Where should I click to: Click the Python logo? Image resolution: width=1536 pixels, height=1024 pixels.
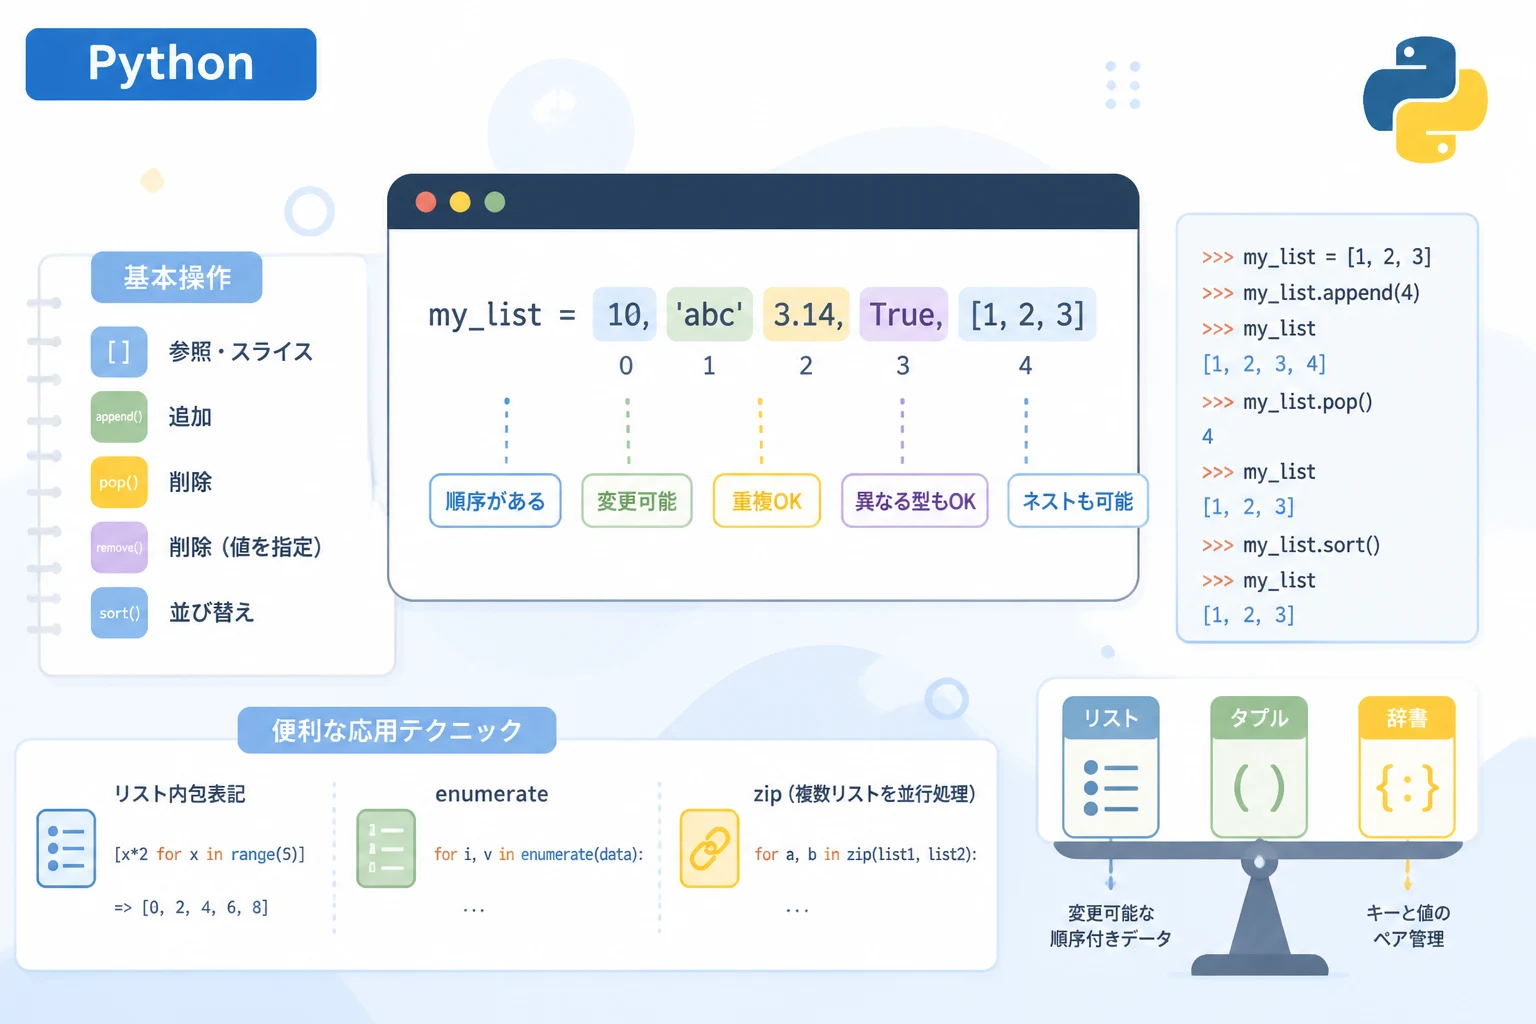tap(1425, 99)
